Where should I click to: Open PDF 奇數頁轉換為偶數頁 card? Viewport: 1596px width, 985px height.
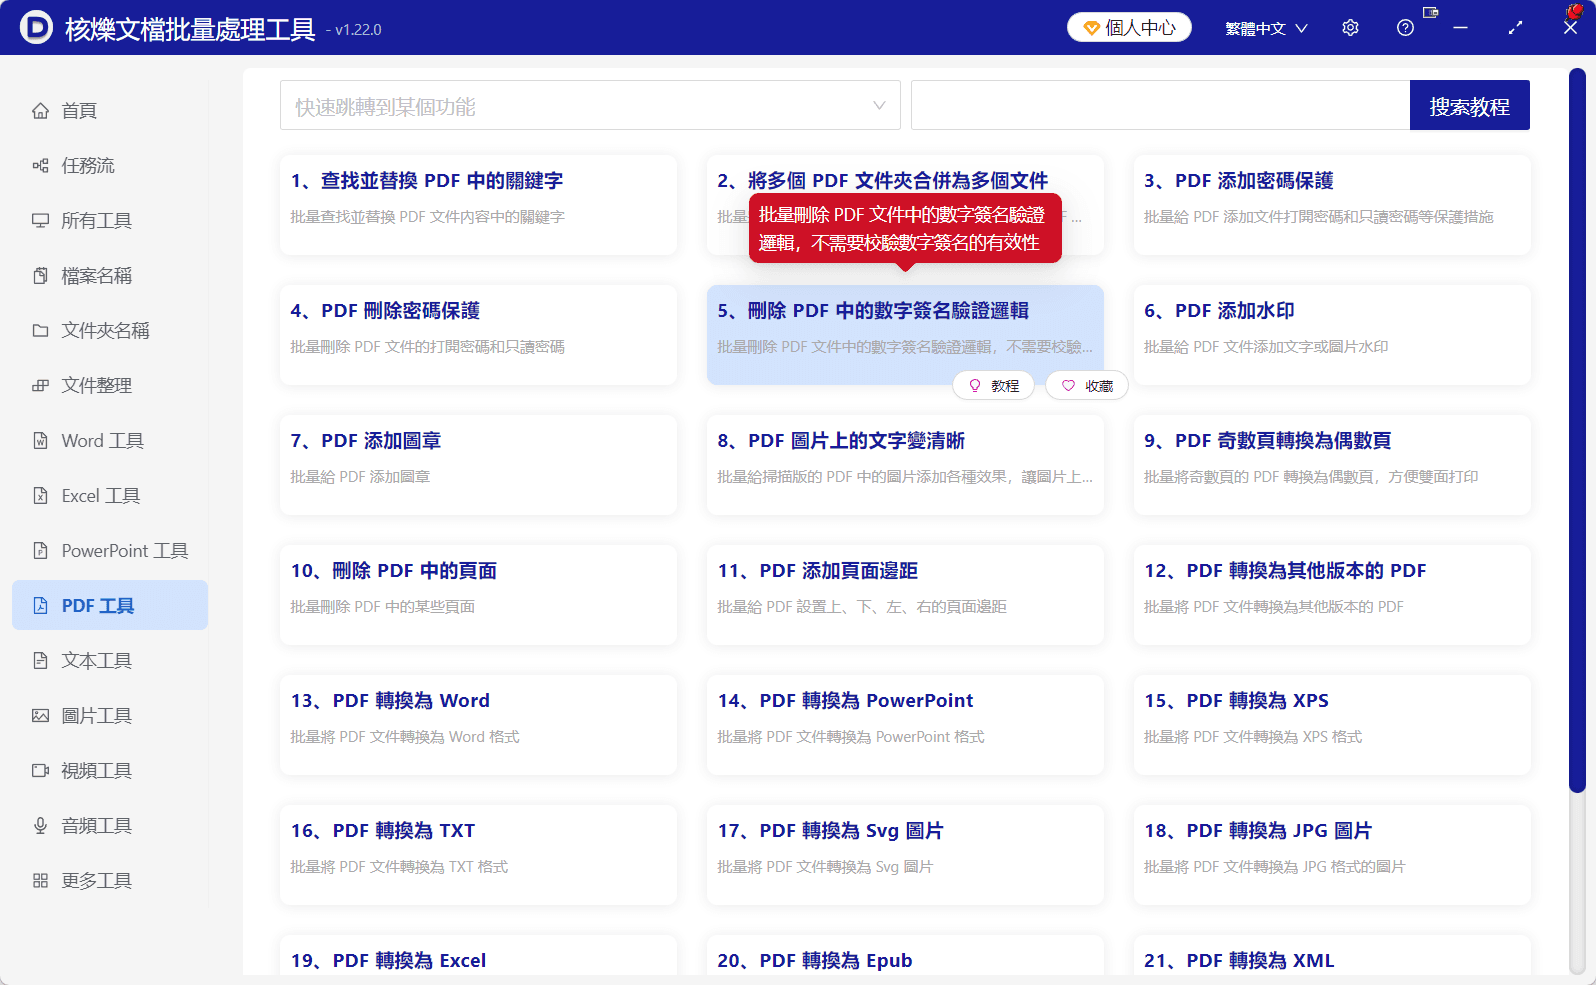click(x=1332, y=465)
